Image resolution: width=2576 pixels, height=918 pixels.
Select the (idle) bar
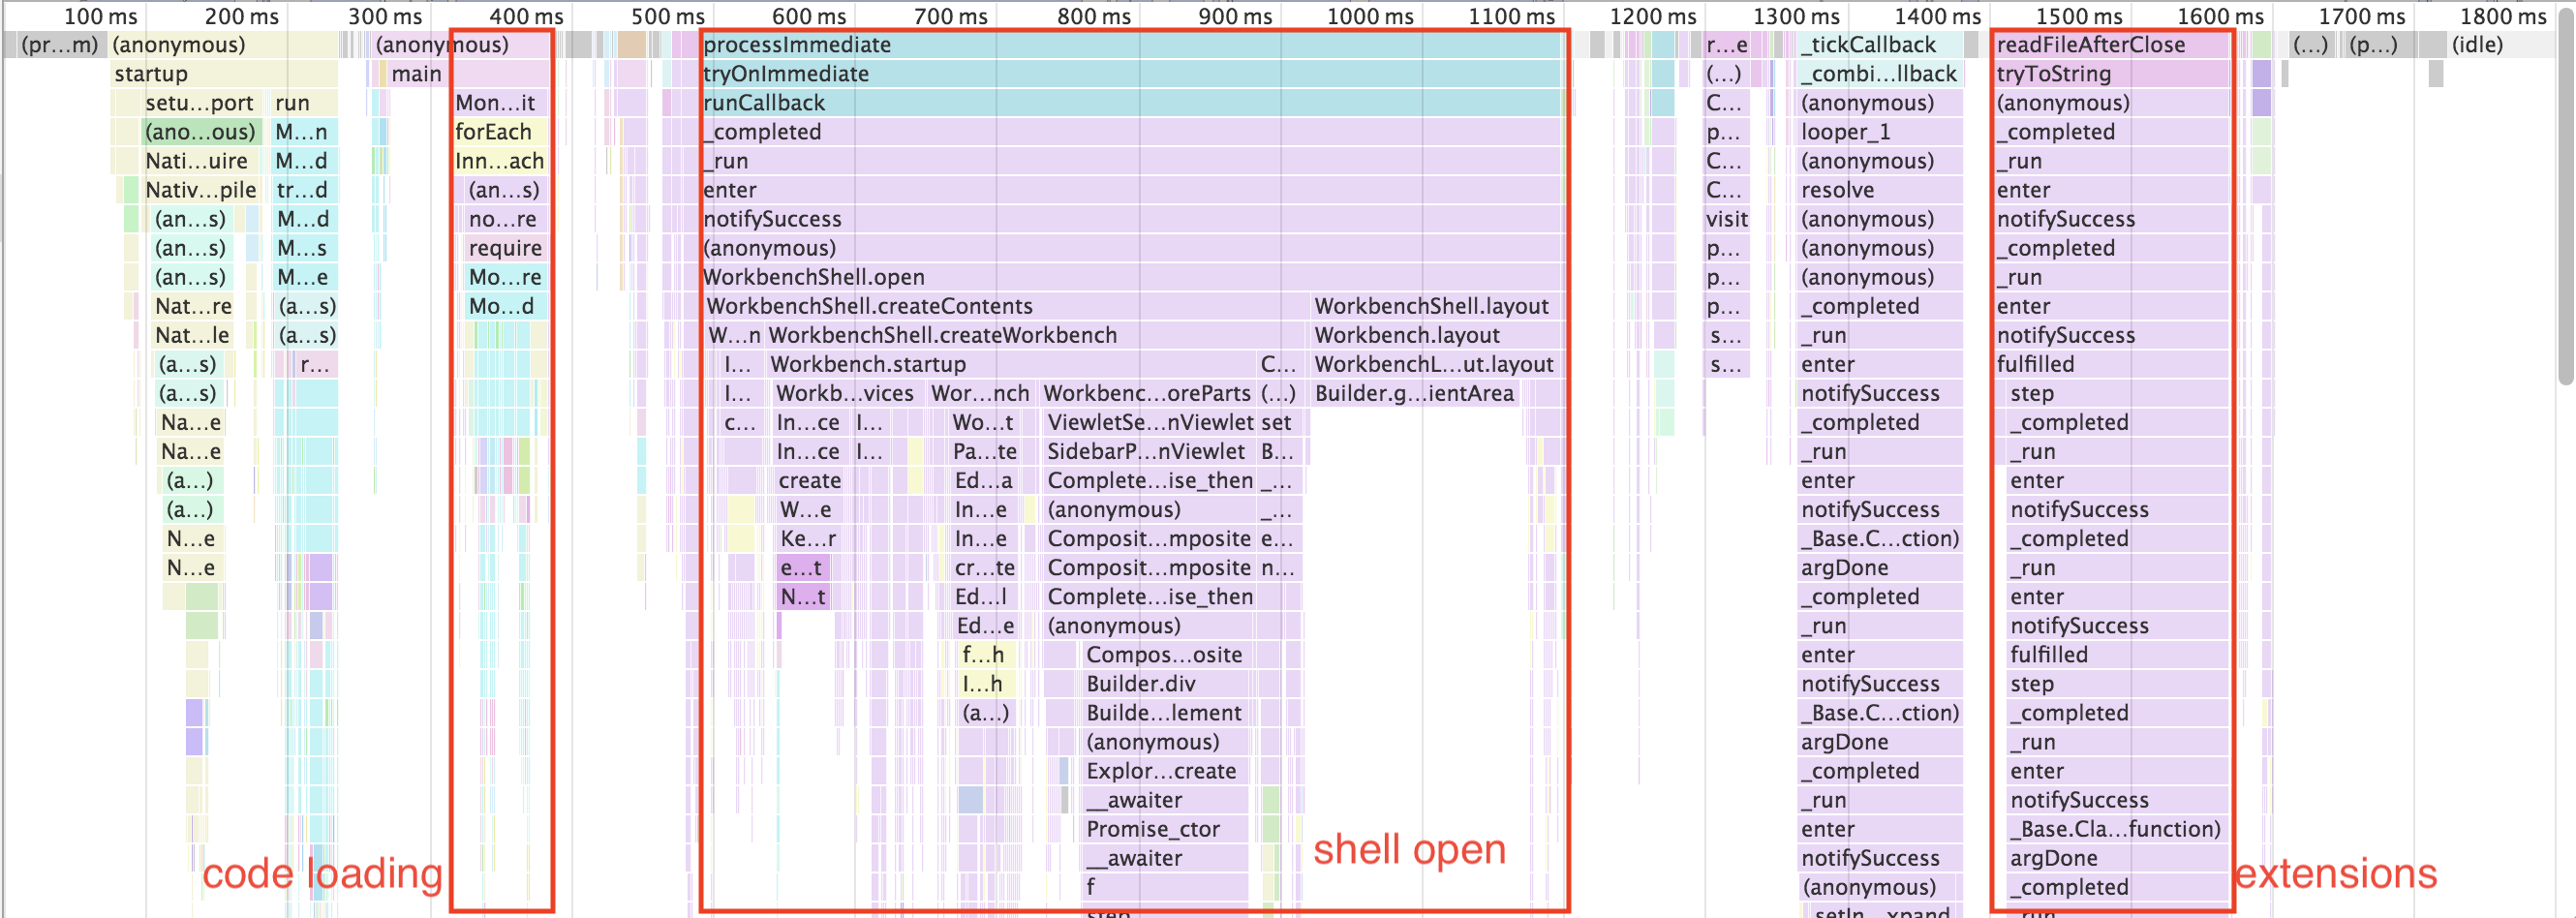click(2500, 45)
